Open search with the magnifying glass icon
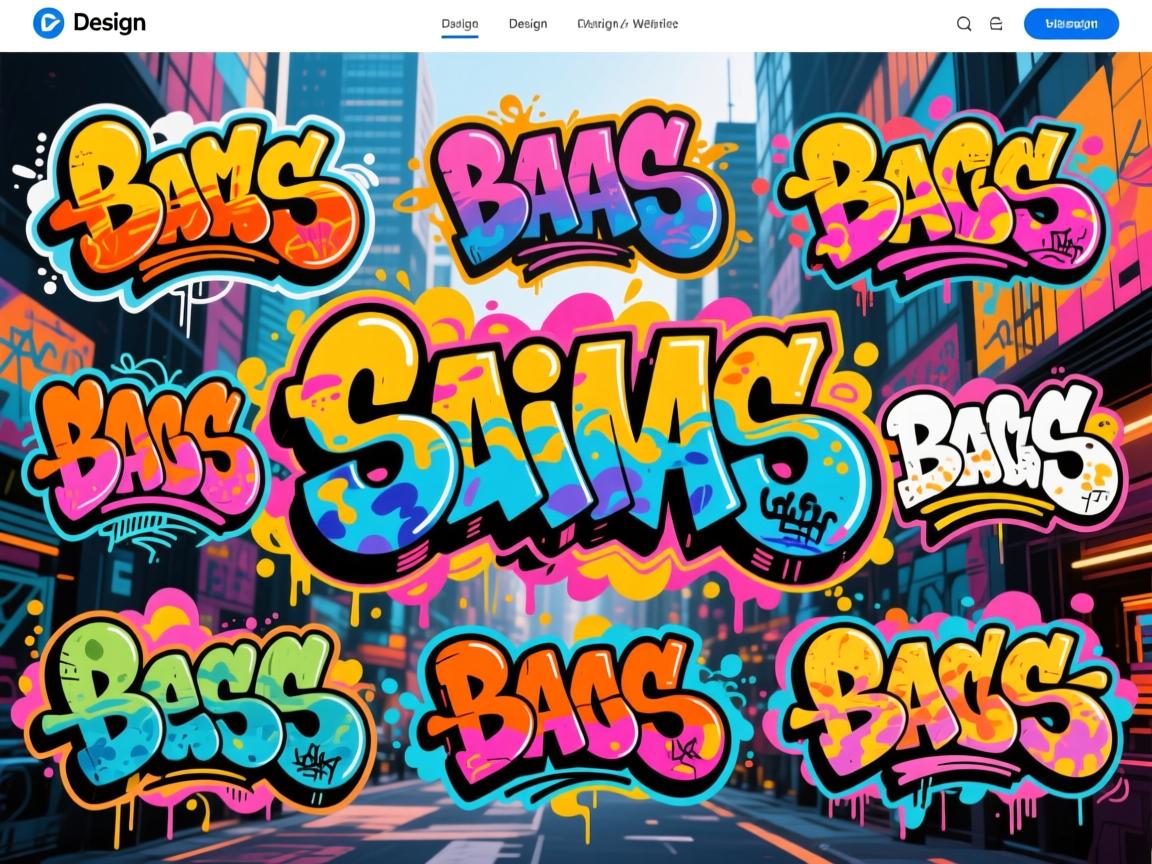1152x864 pixels. pyautogui.click(x=964, y=24)
